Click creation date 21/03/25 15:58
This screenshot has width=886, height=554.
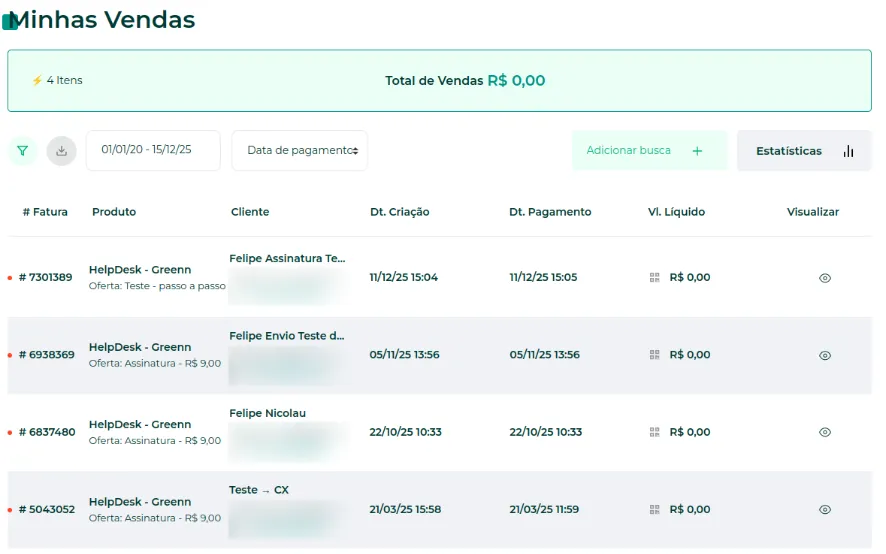pos(405,510)
